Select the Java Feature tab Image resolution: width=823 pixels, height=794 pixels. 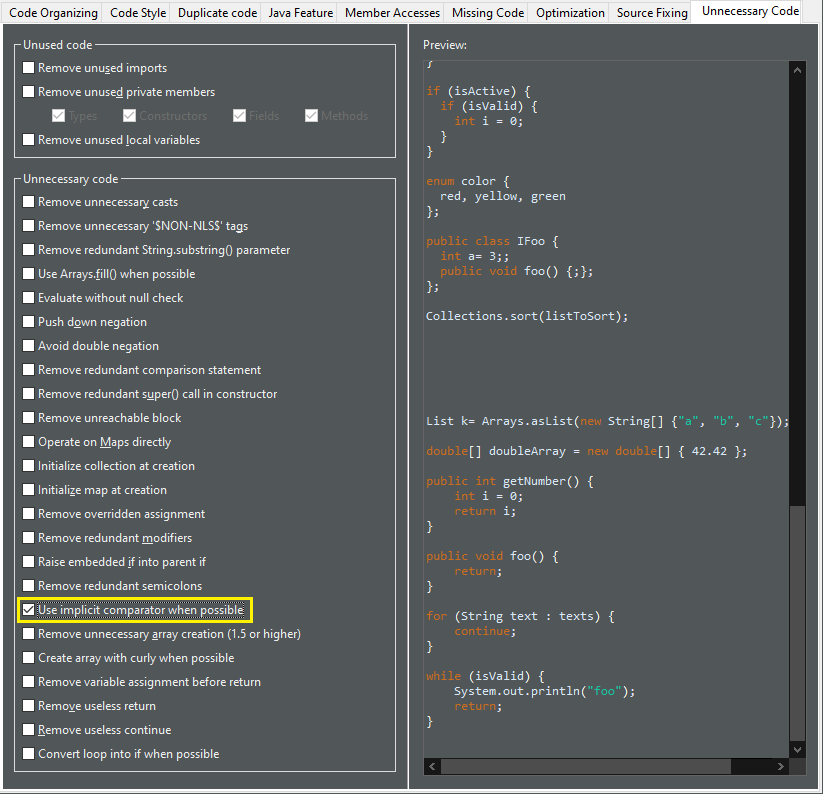[x=301, y=13]
